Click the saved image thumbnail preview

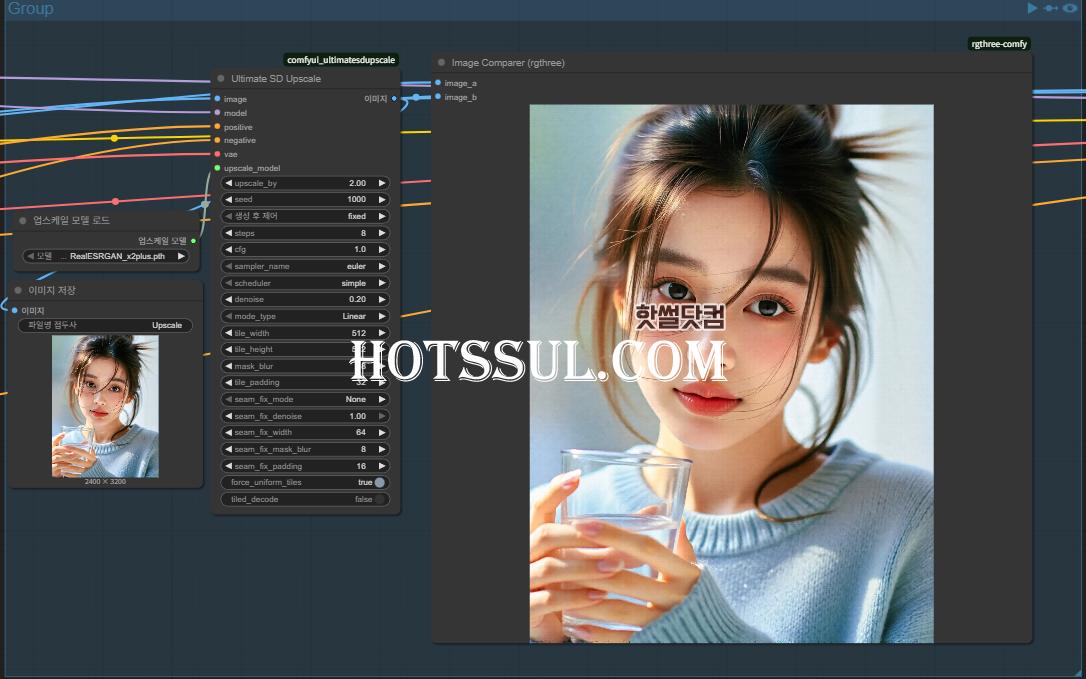point(105,405)
